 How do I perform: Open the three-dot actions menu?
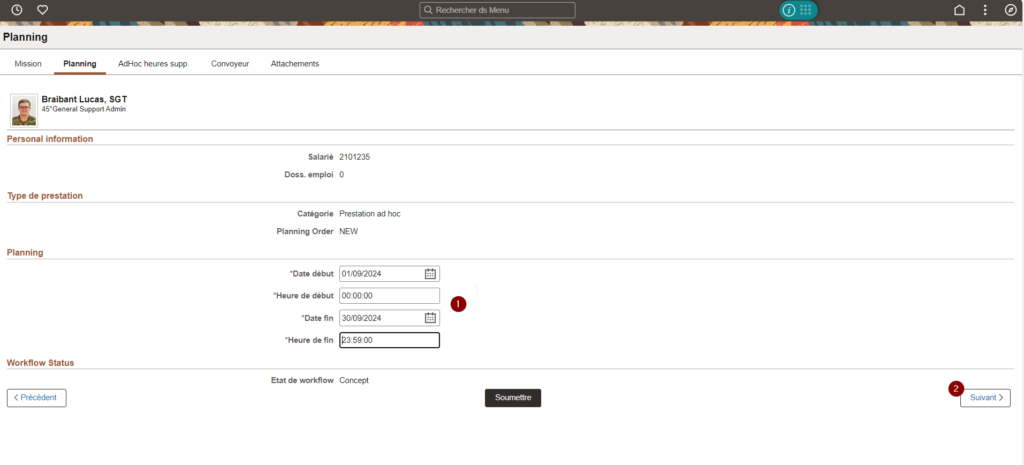[985, 10]
